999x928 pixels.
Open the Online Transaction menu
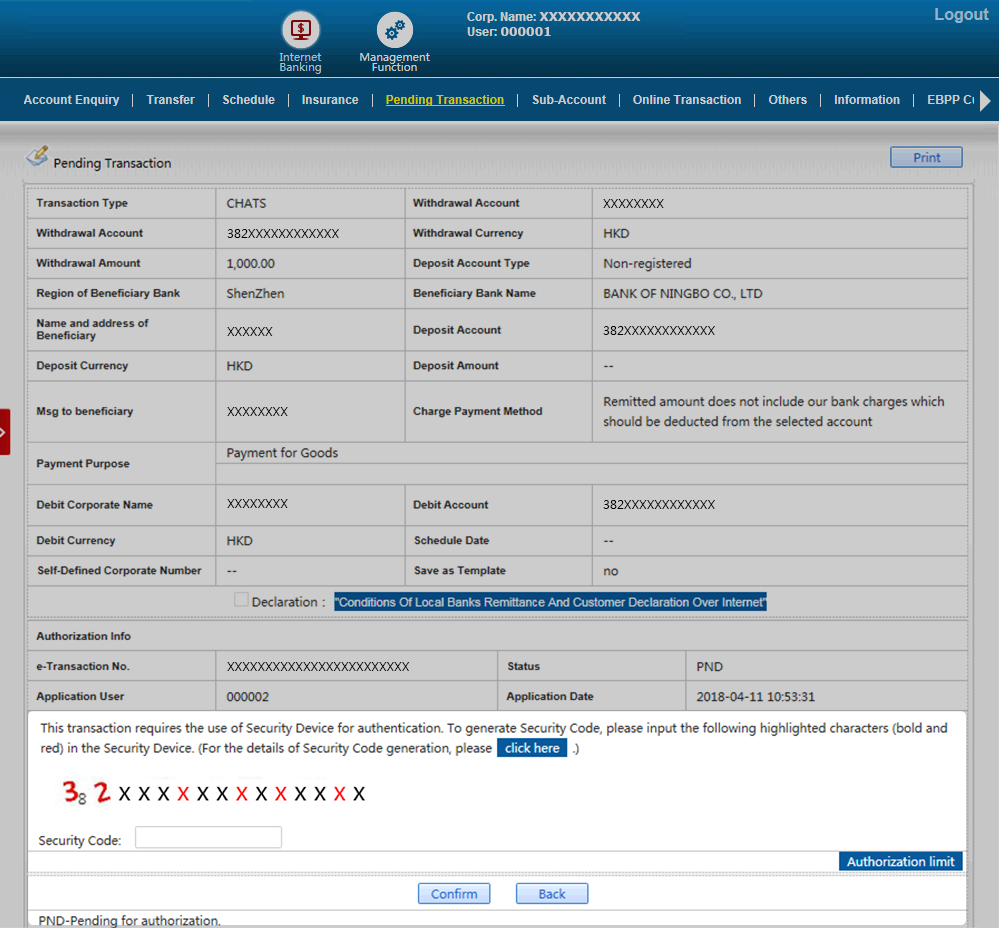click(x=686, y=100)
